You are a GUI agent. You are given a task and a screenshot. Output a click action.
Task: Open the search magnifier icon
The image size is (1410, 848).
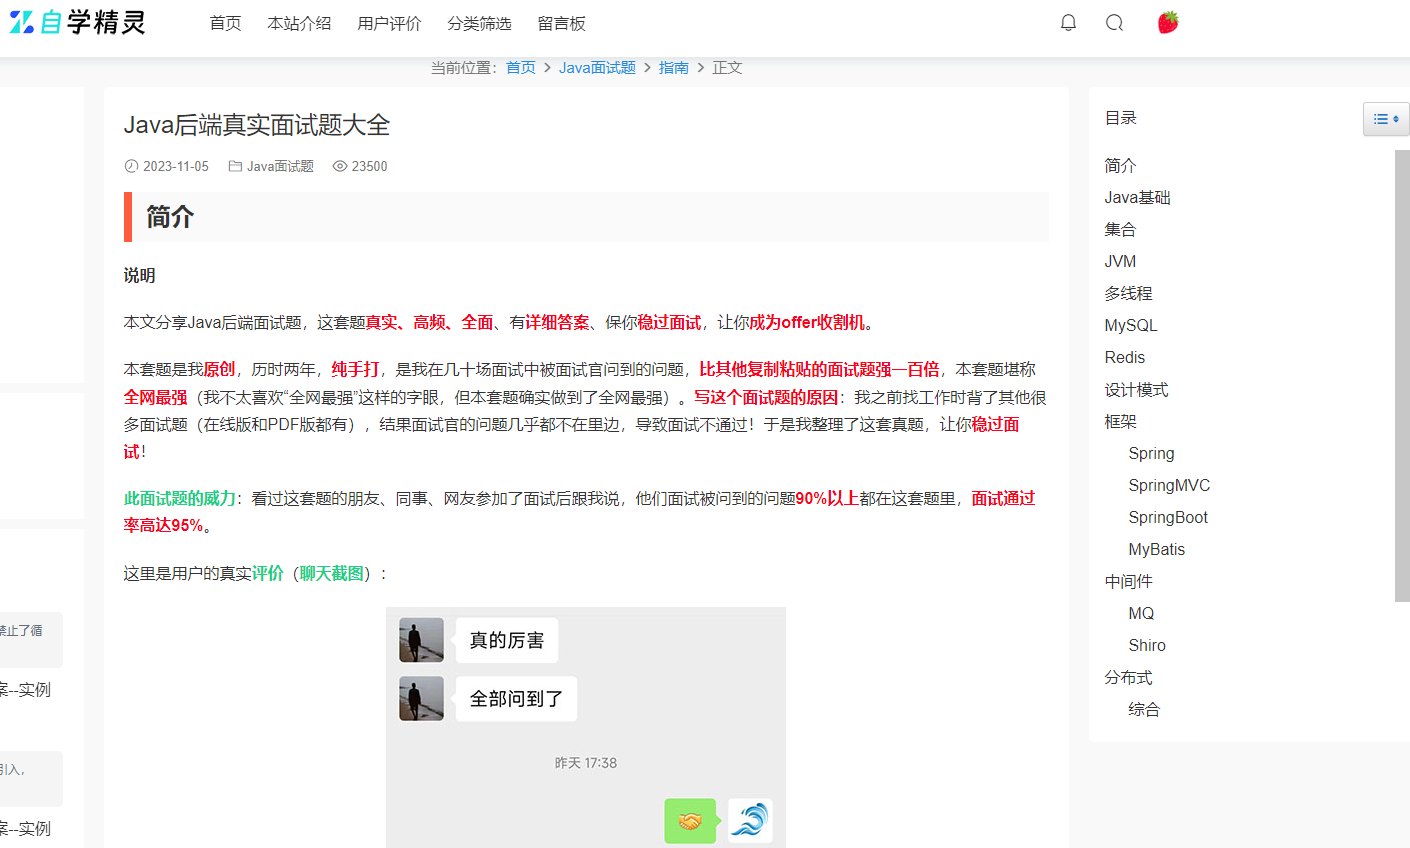1114,23
